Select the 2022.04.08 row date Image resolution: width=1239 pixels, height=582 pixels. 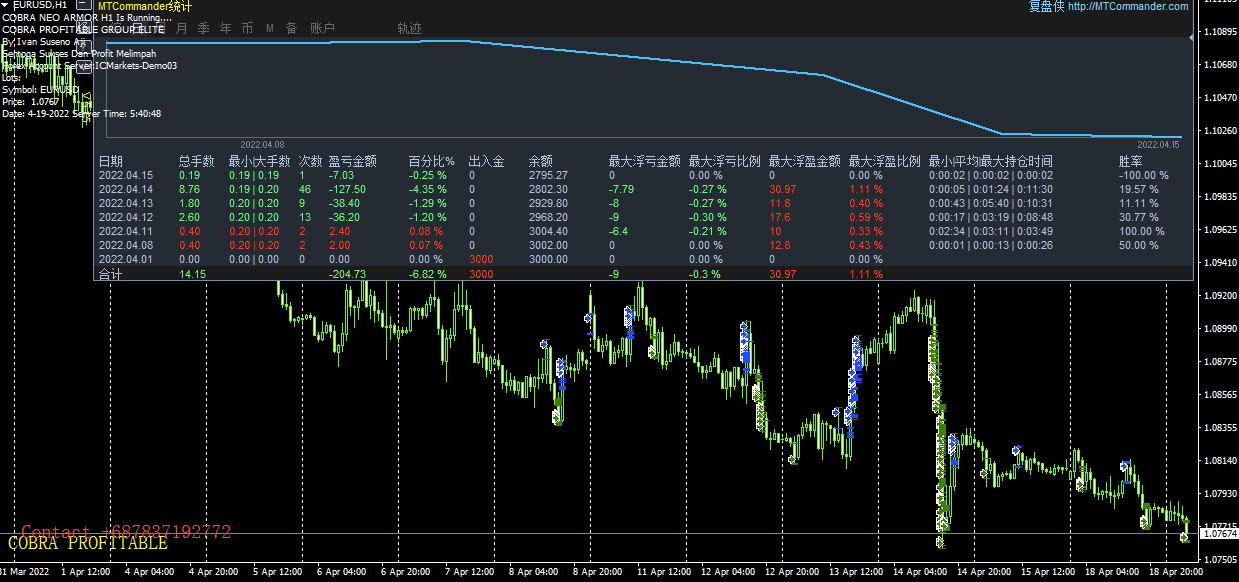[126, 245]
